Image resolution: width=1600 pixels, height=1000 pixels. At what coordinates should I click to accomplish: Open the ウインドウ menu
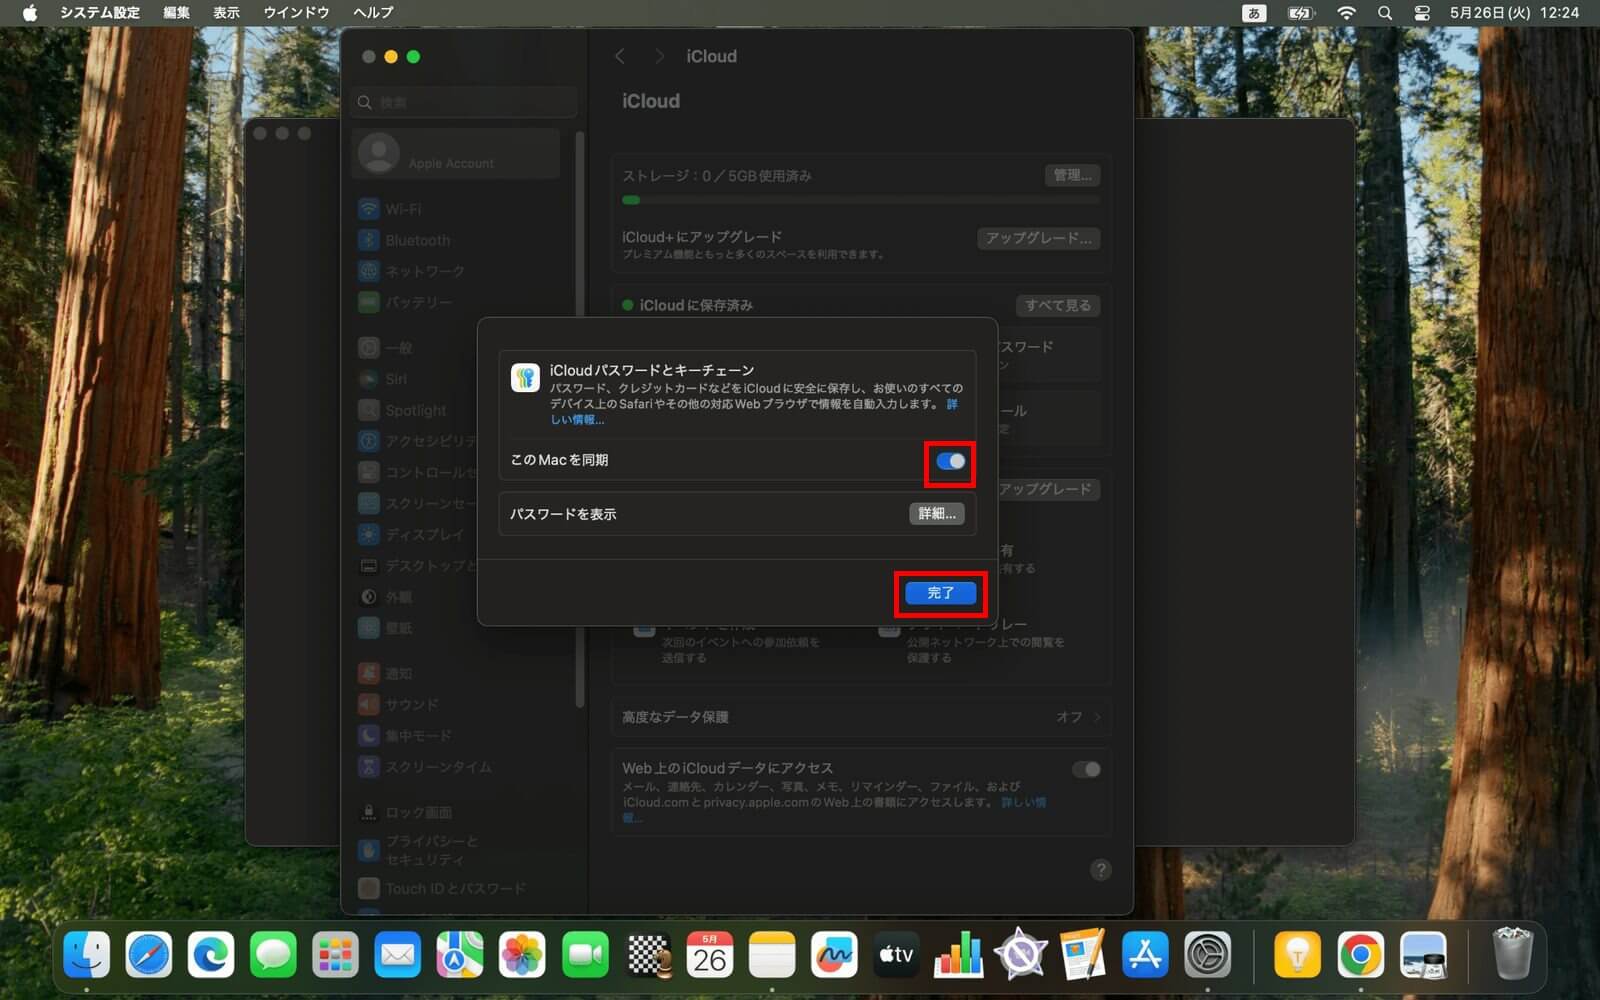coord(296,13)
